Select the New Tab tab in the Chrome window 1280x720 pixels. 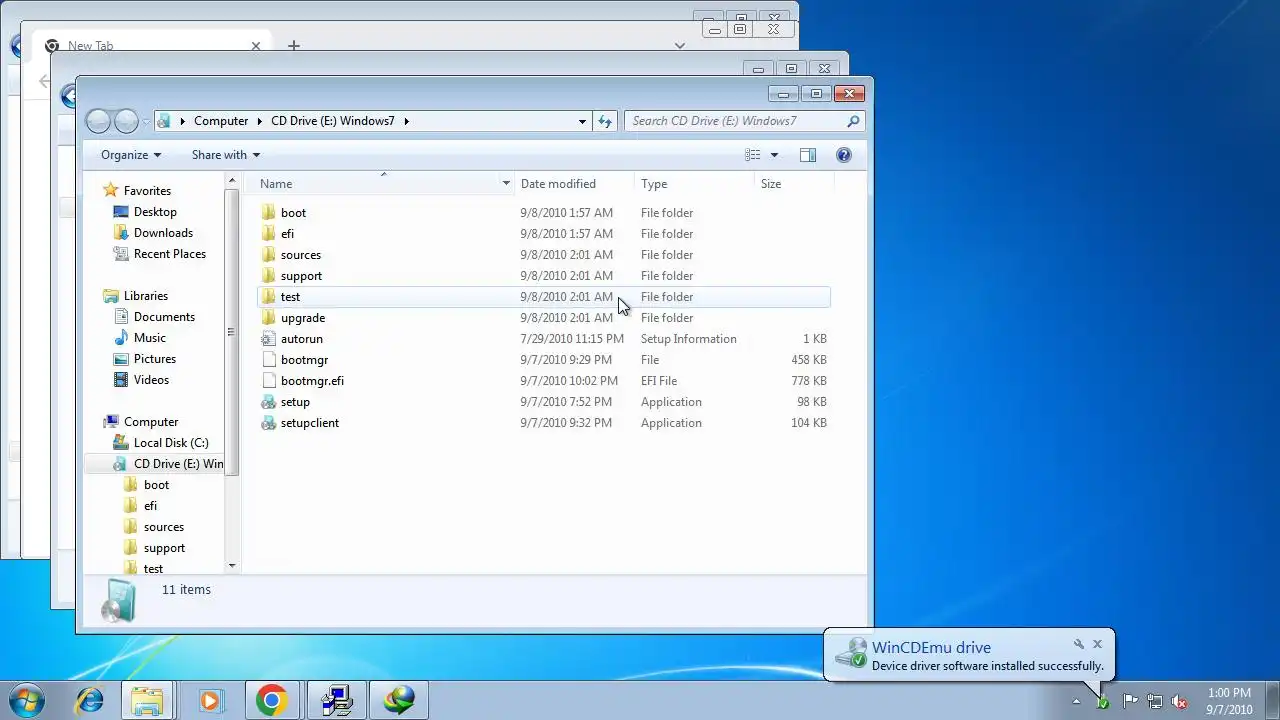(152, 46)
